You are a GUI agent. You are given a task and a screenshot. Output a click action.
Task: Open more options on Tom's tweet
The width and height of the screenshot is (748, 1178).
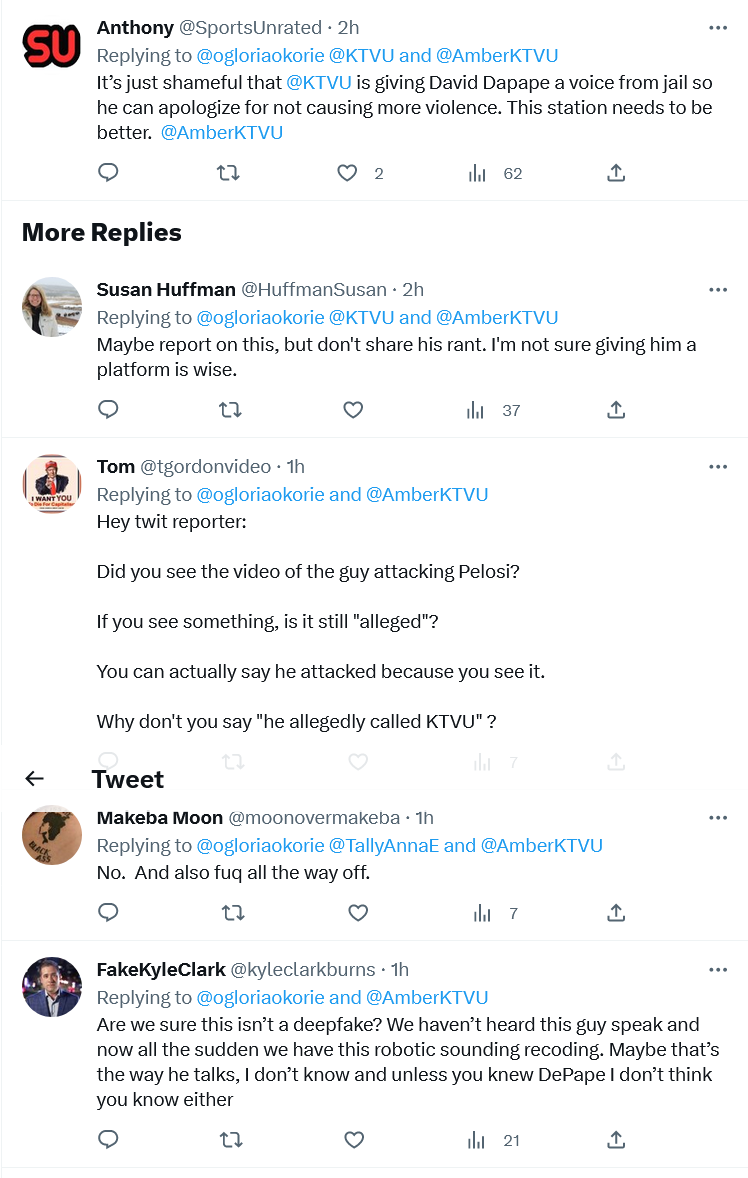click(x=718, y=466)
